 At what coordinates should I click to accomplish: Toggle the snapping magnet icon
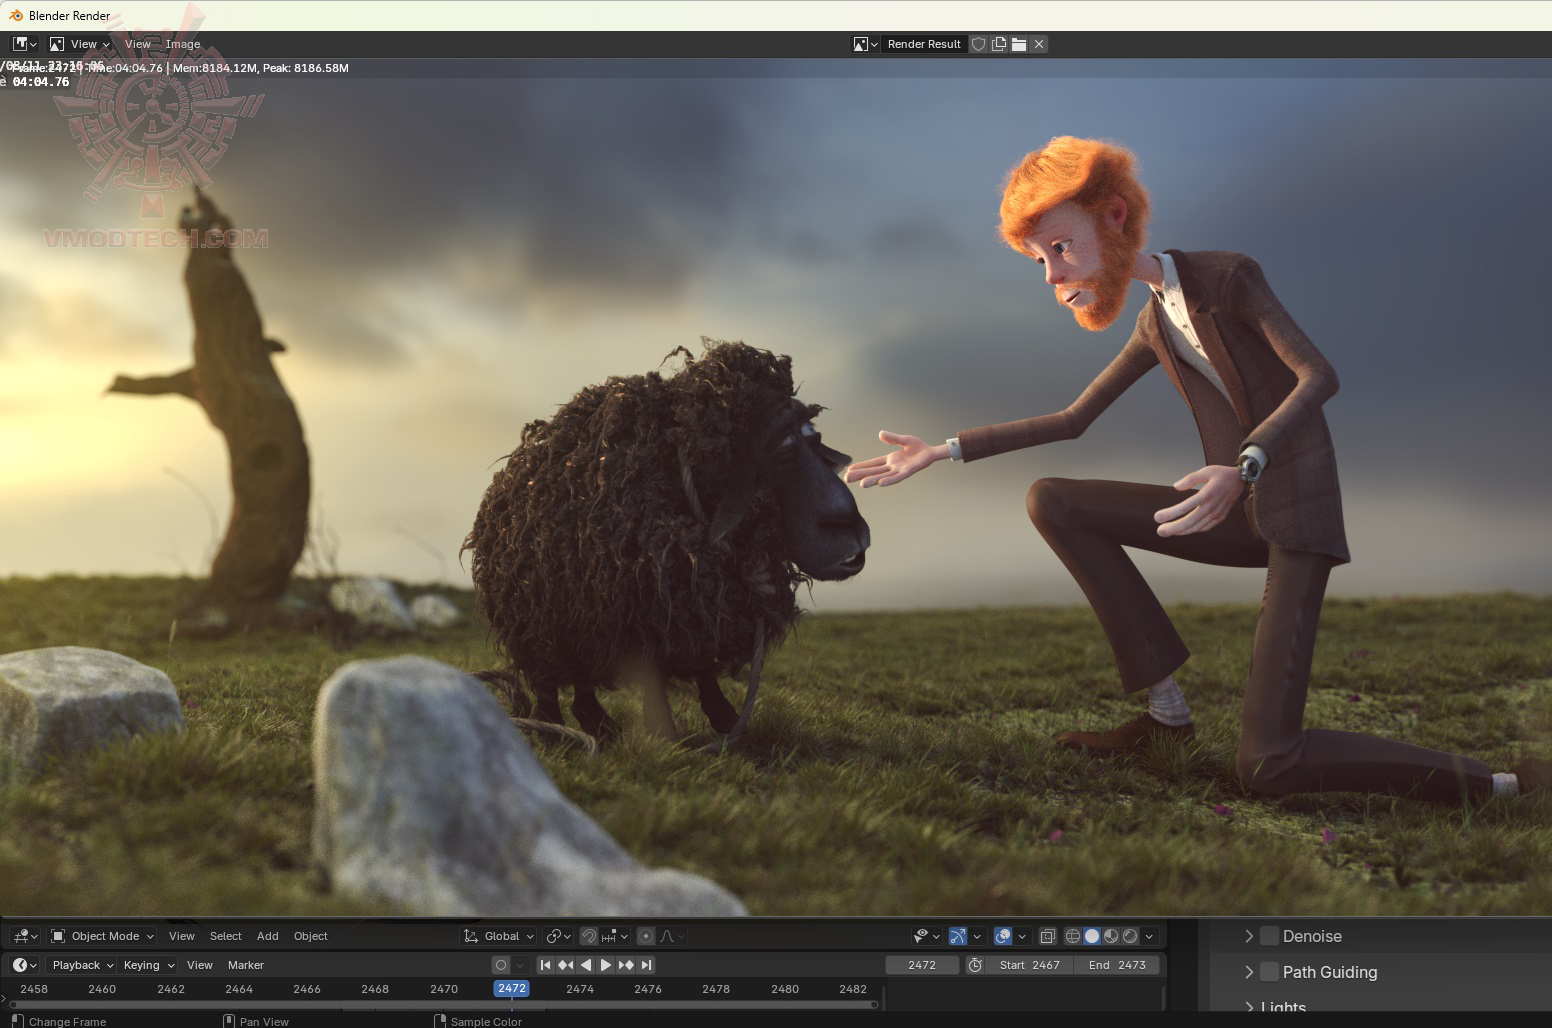[589, 936]
